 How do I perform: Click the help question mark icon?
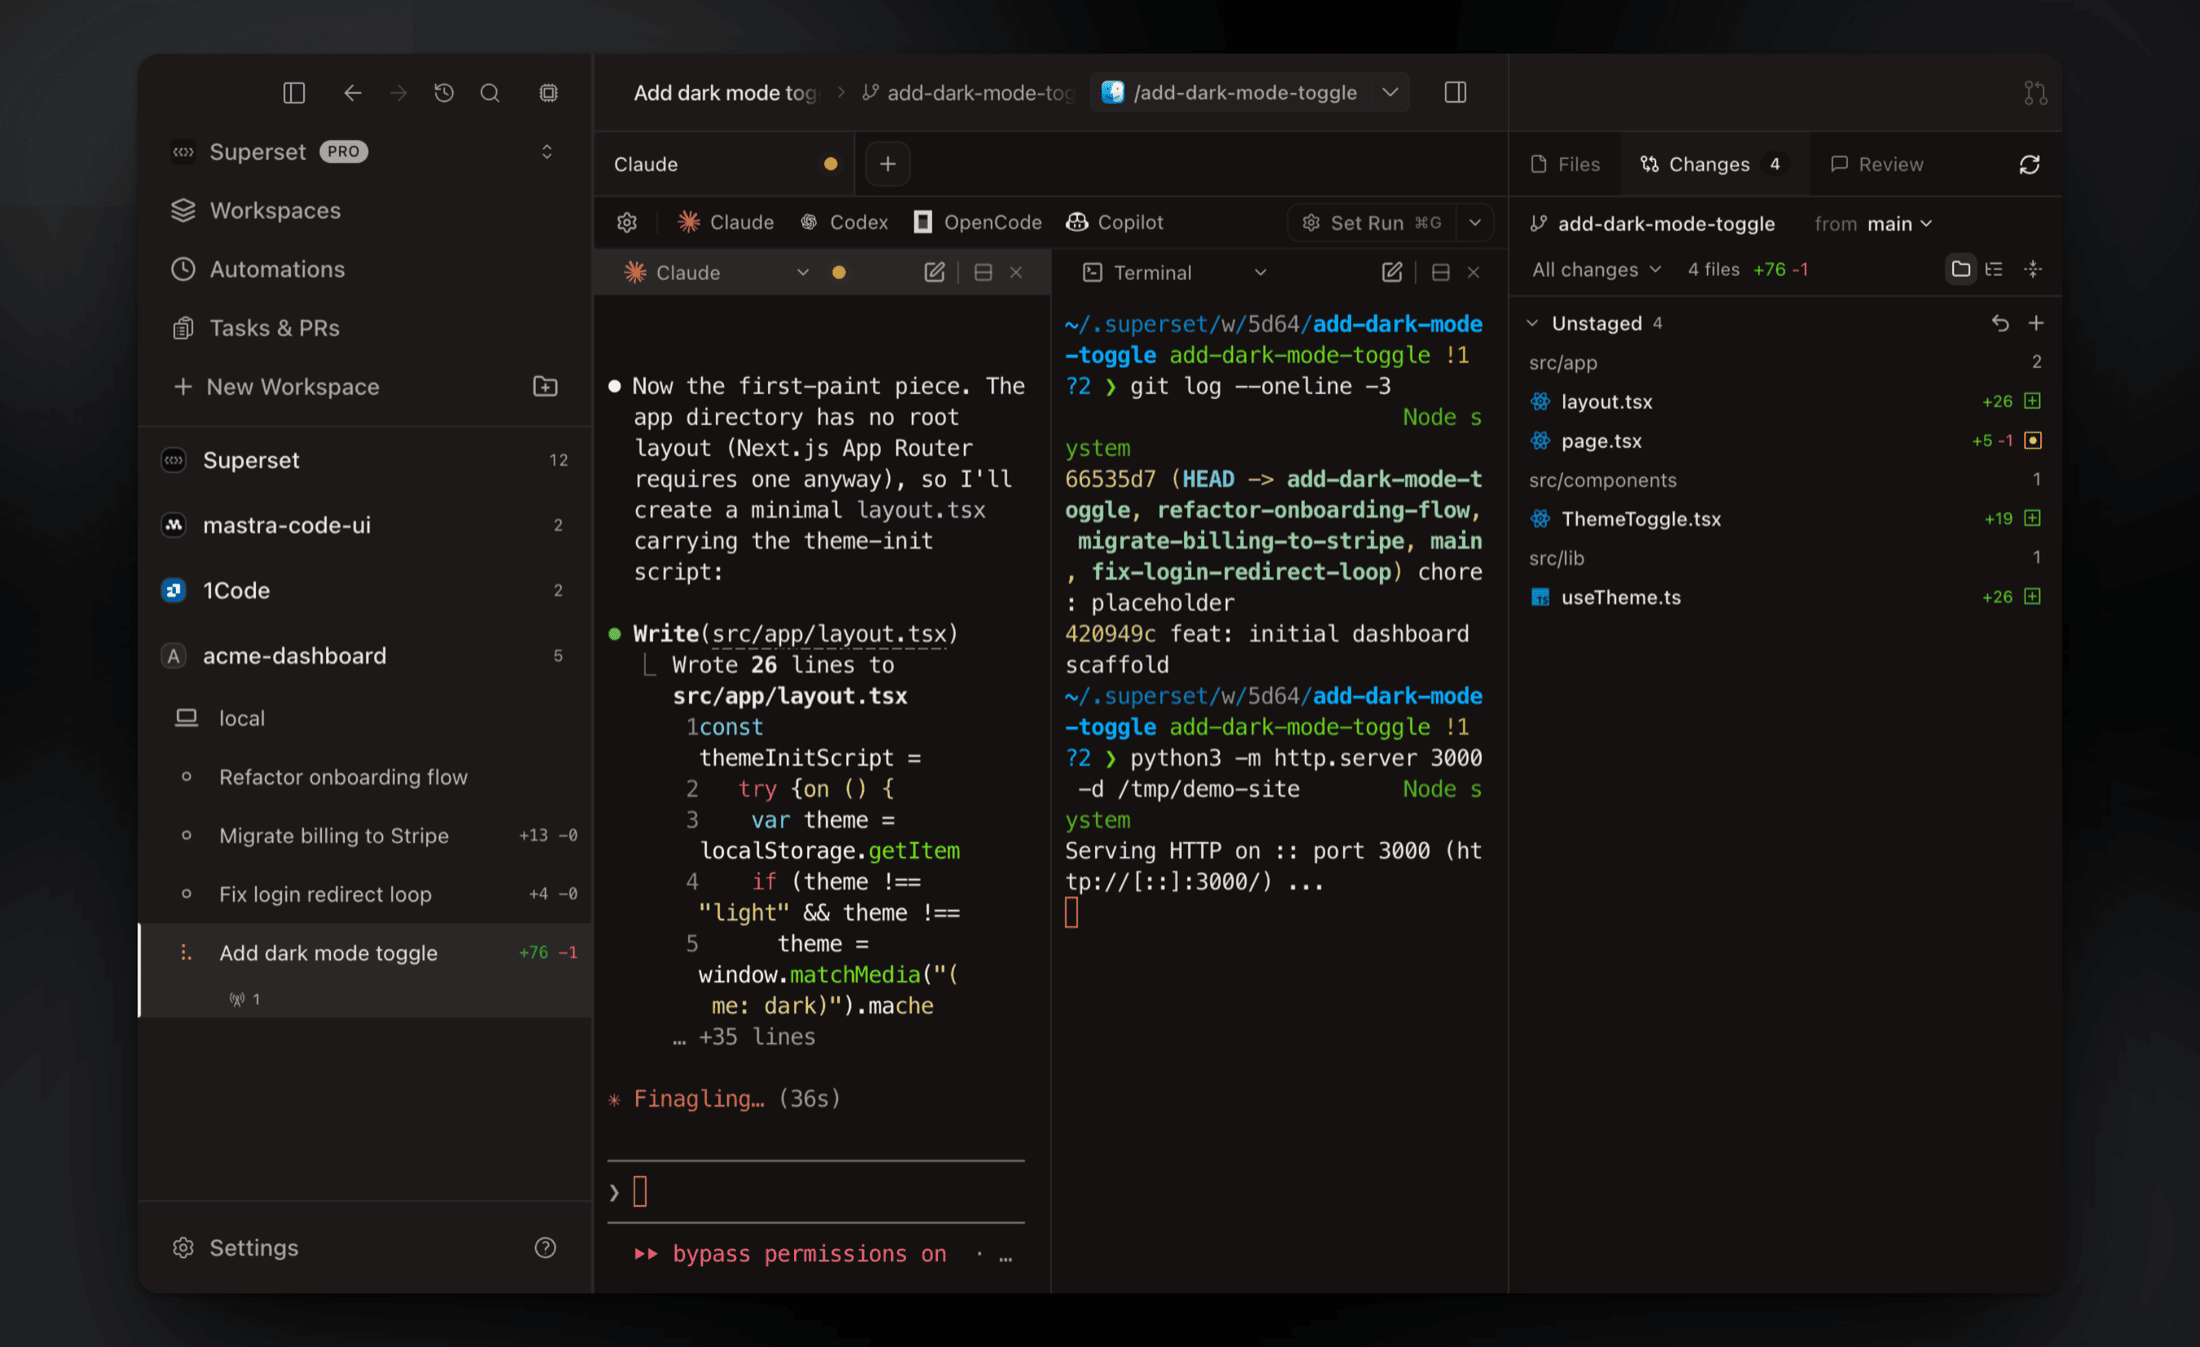(x=545, y=1247)
